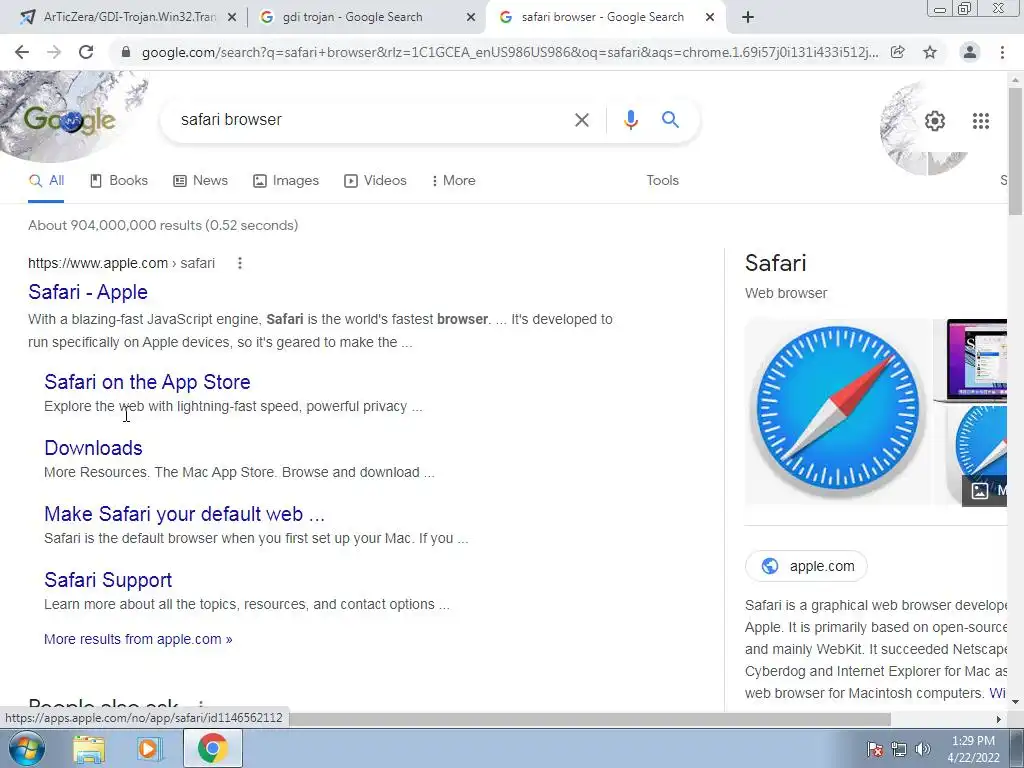Filter results by Images
Viewport: 1024px width, 768px height.
pyautogui.click(x=286, y=181)
